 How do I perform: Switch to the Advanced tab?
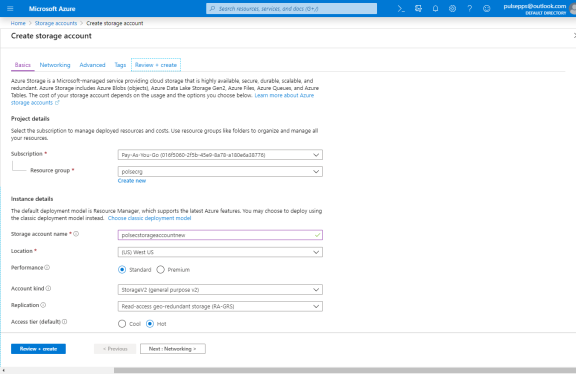point(92,65)
